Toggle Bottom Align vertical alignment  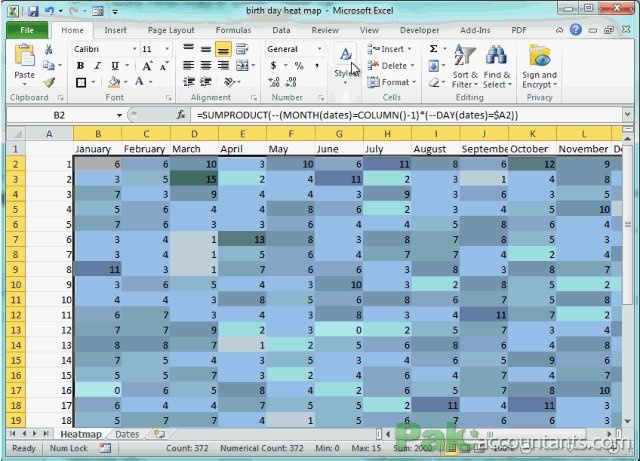tap(223, 49)
